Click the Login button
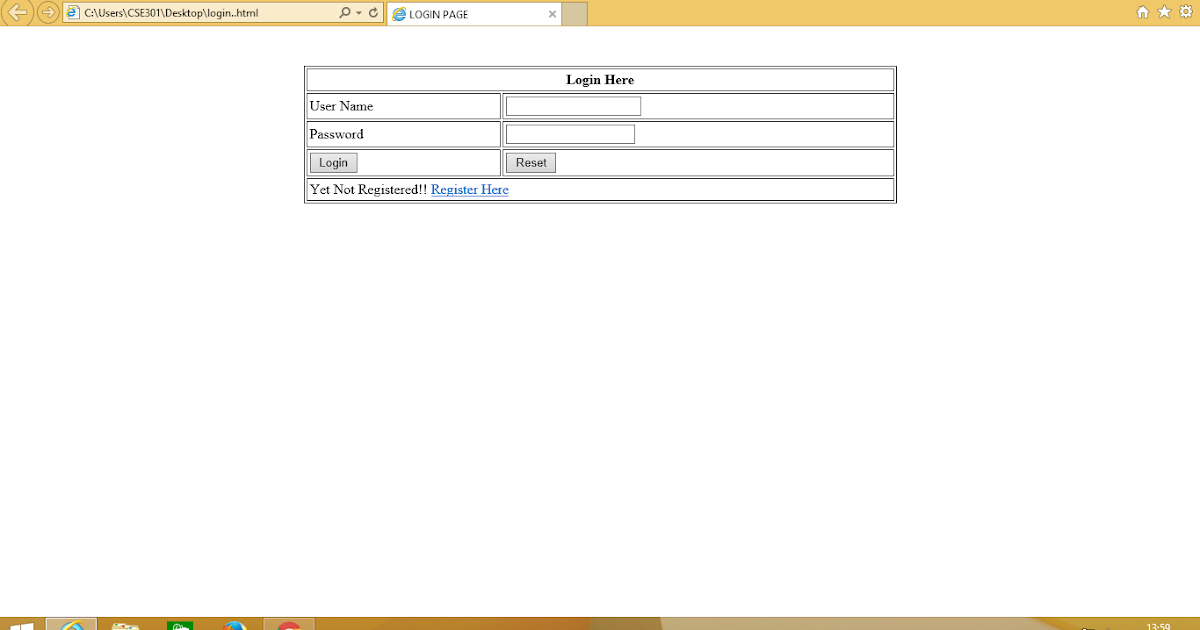The width and height of the screenshot is (1200, 630). pos(333,162)
